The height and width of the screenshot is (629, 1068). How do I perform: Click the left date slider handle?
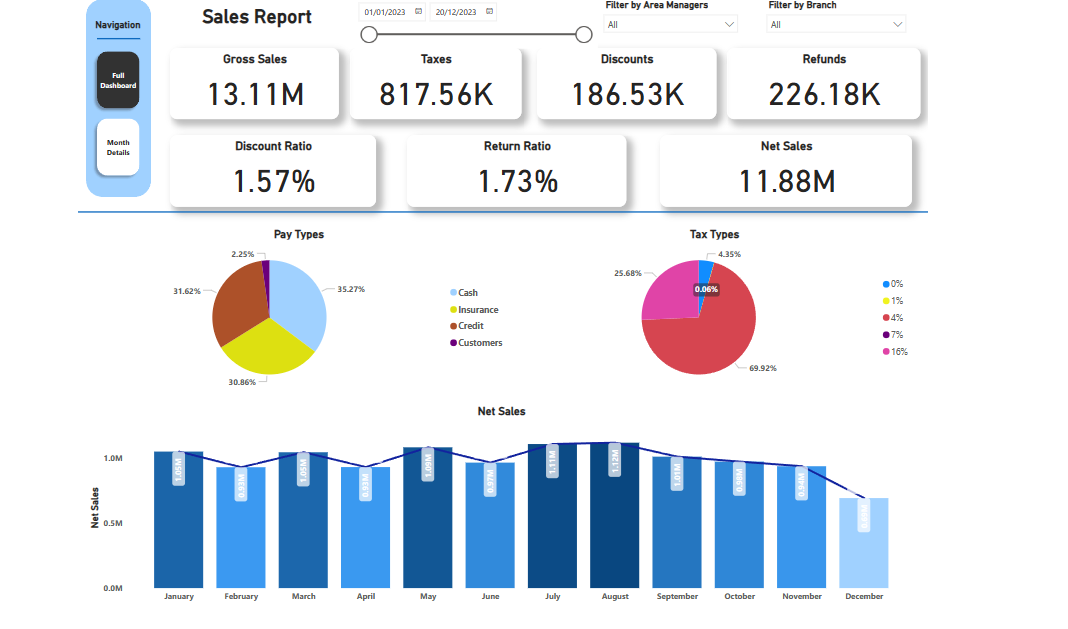tap(369, 35)
